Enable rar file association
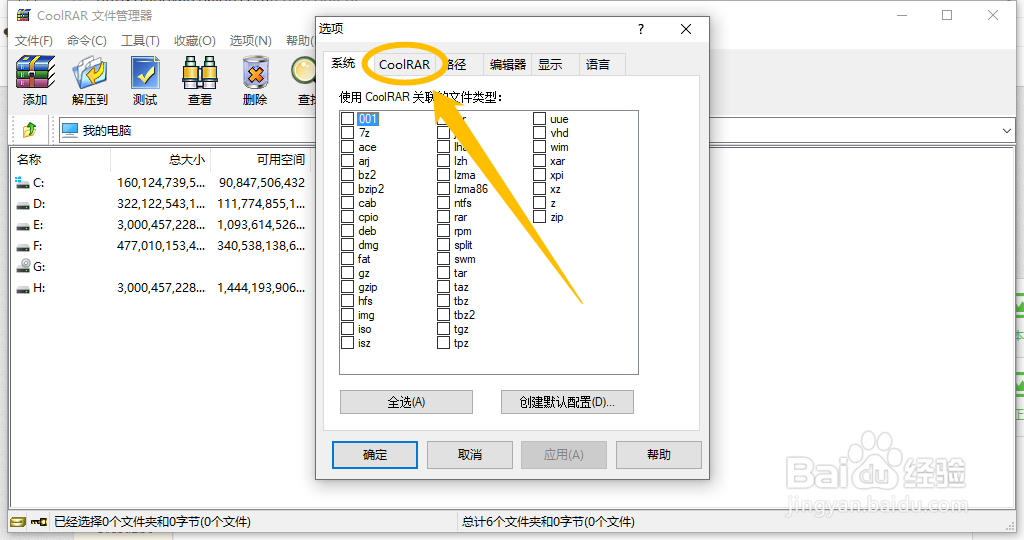1024x540 pixels. (443, 217)
